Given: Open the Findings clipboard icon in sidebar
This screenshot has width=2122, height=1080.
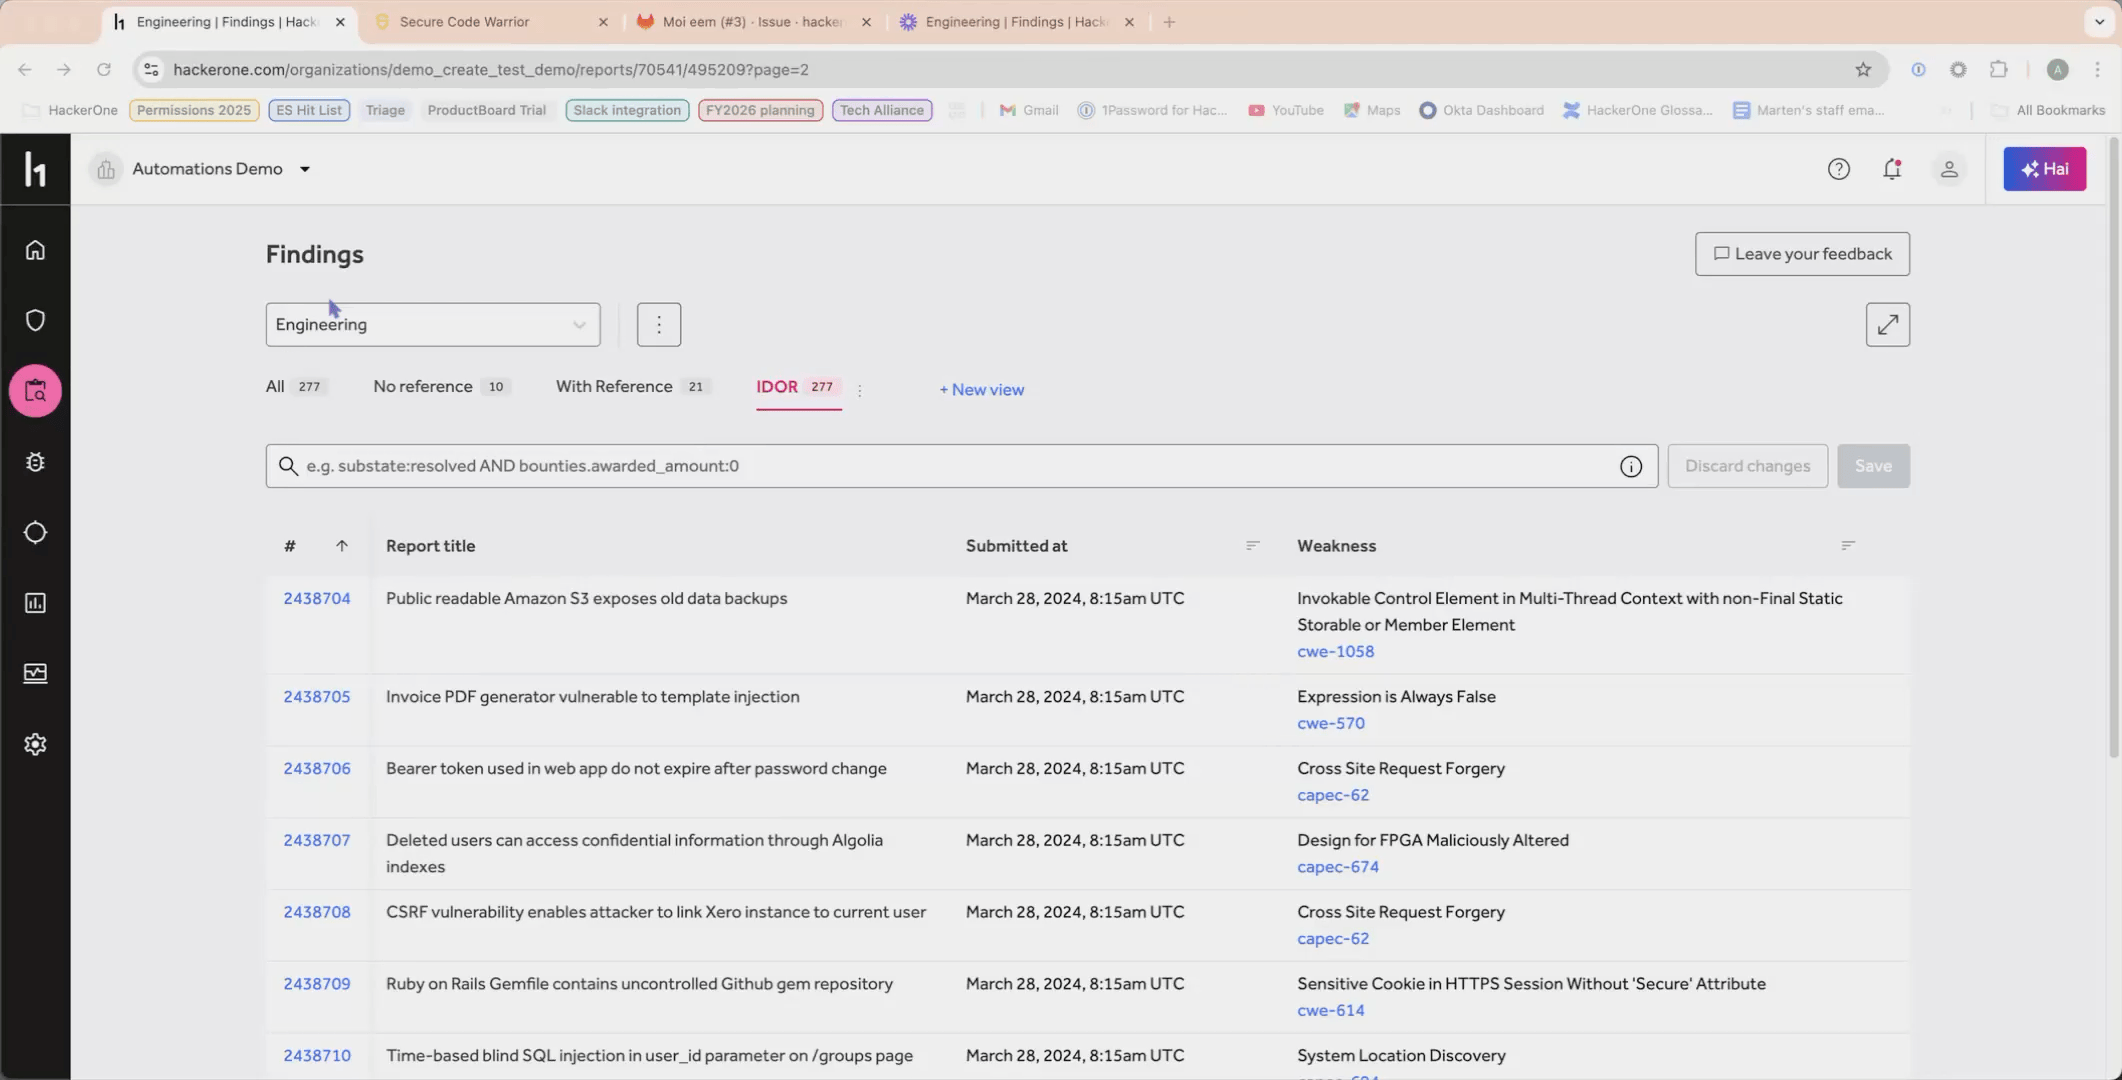Looking at the screenshot, I should (36, 390).
